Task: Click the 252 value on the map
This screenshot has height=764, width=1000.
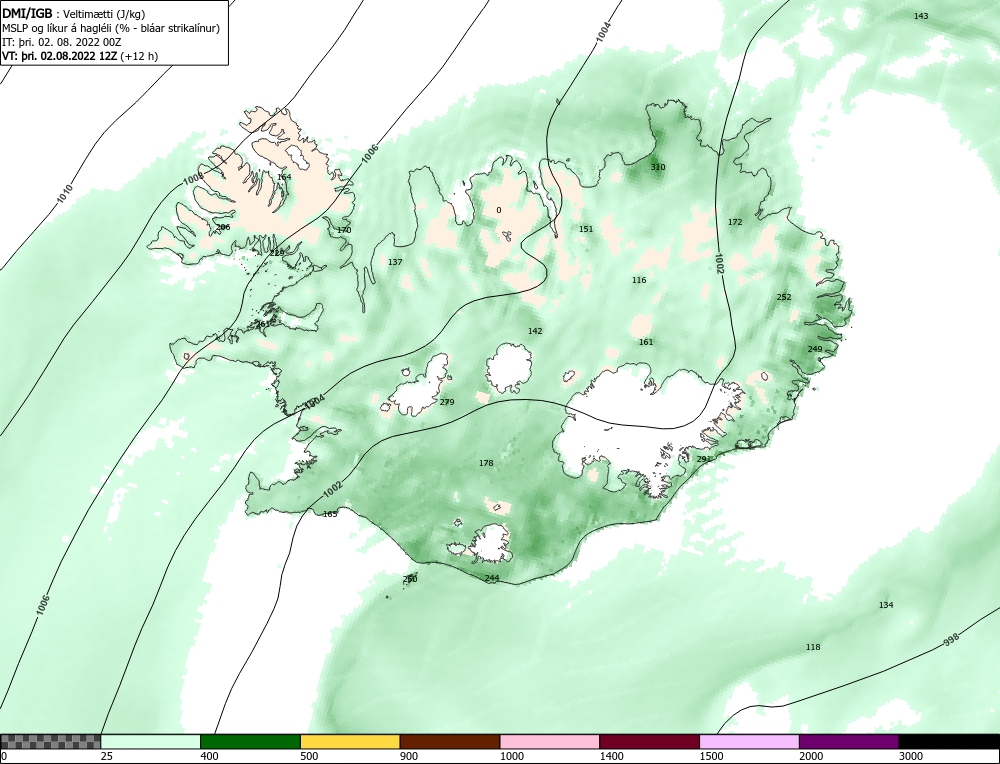Action: [784, 297]
